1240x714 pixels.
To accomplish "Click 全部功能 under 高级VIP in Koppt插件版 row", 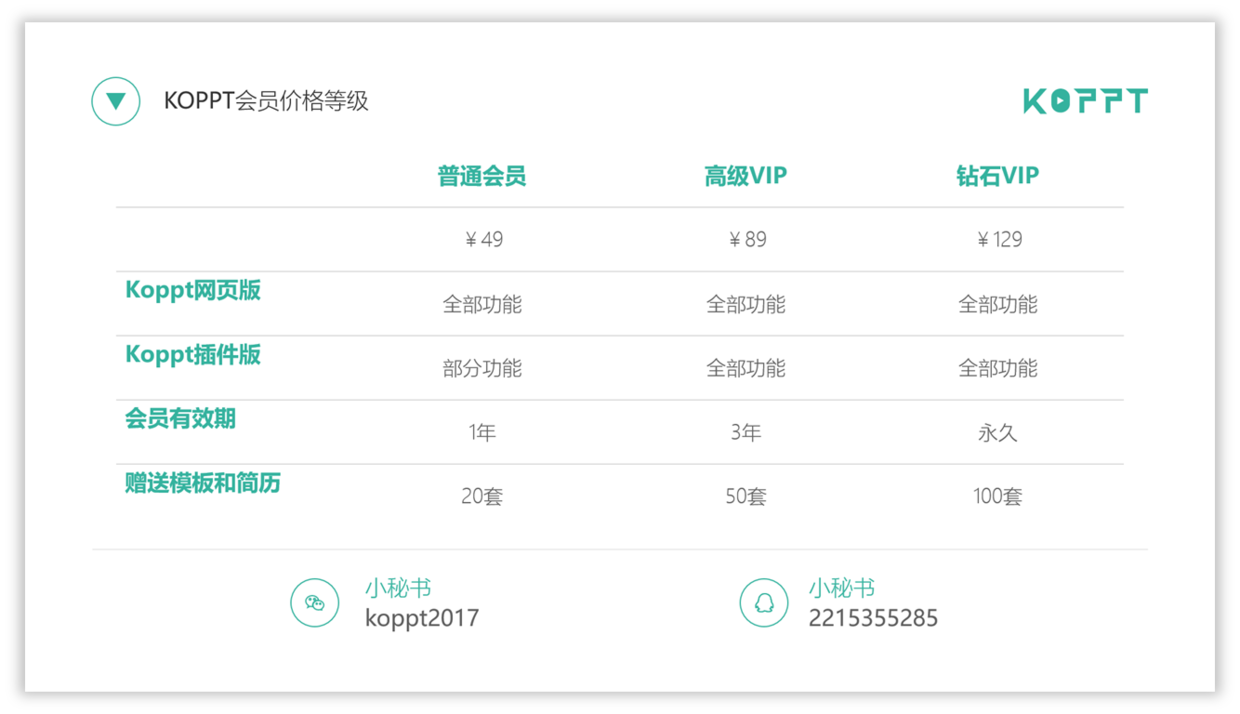I will [x=746, y=369].
